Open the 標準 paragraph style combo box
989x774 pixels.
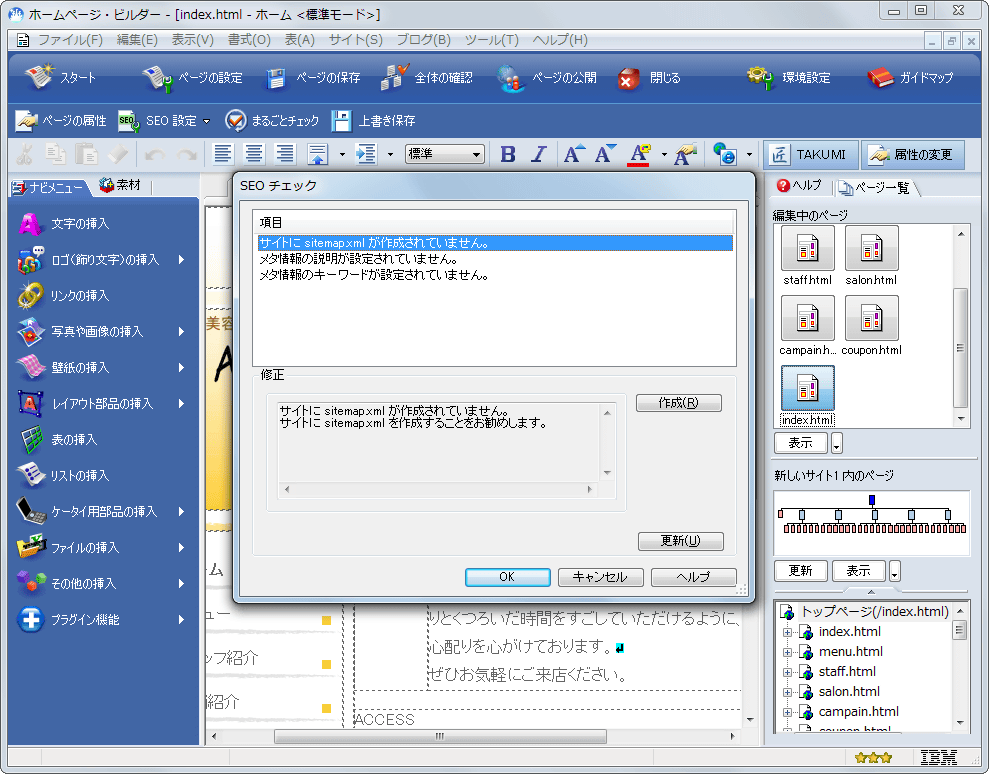[x=445, y=153]
